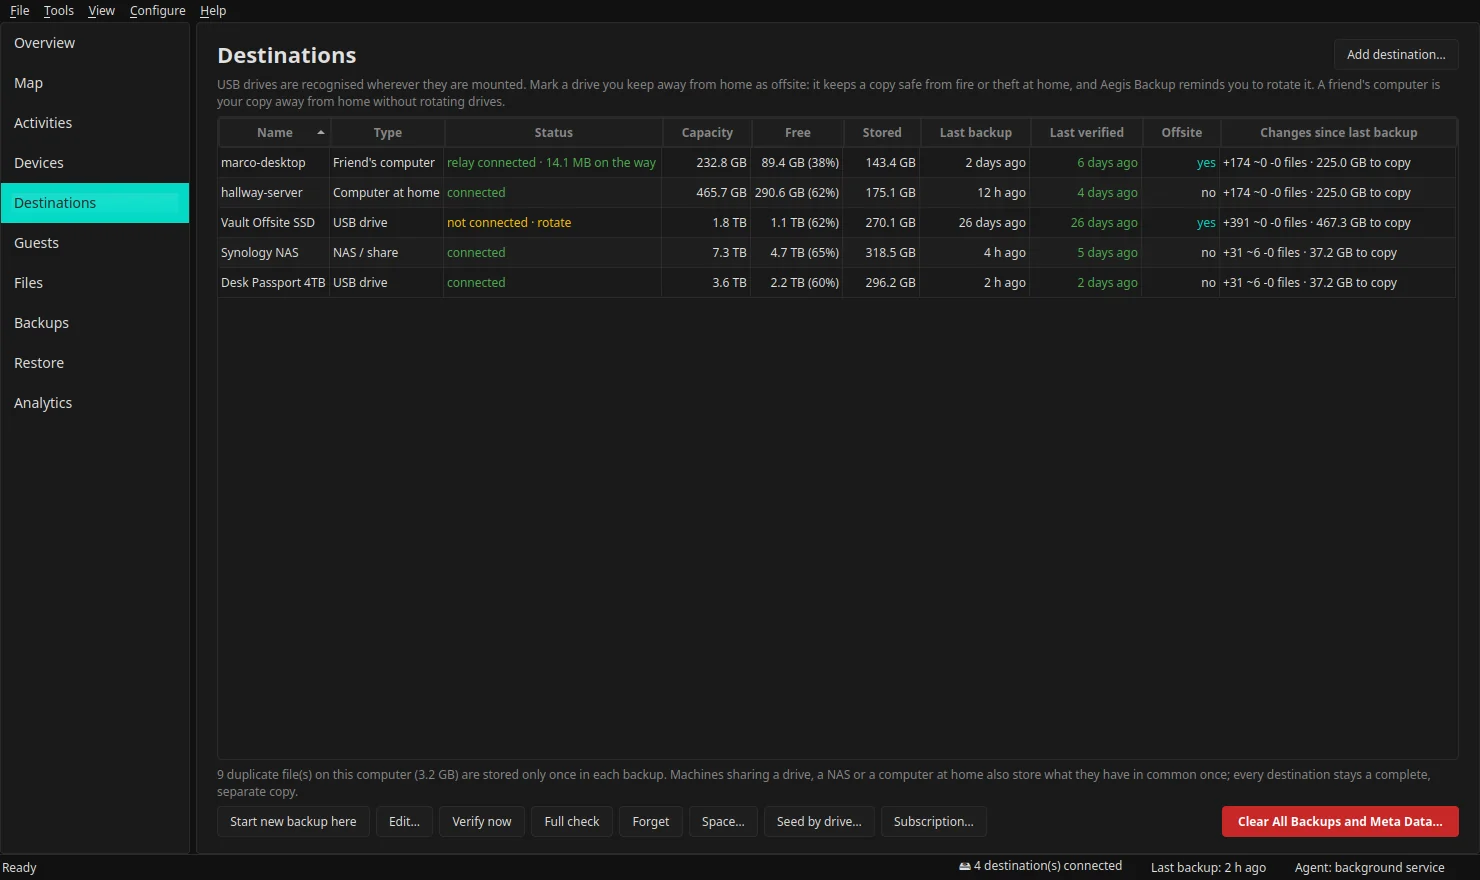Click the Verify now button
This screenshot has width=1480, height=880.
coord(482,822)
